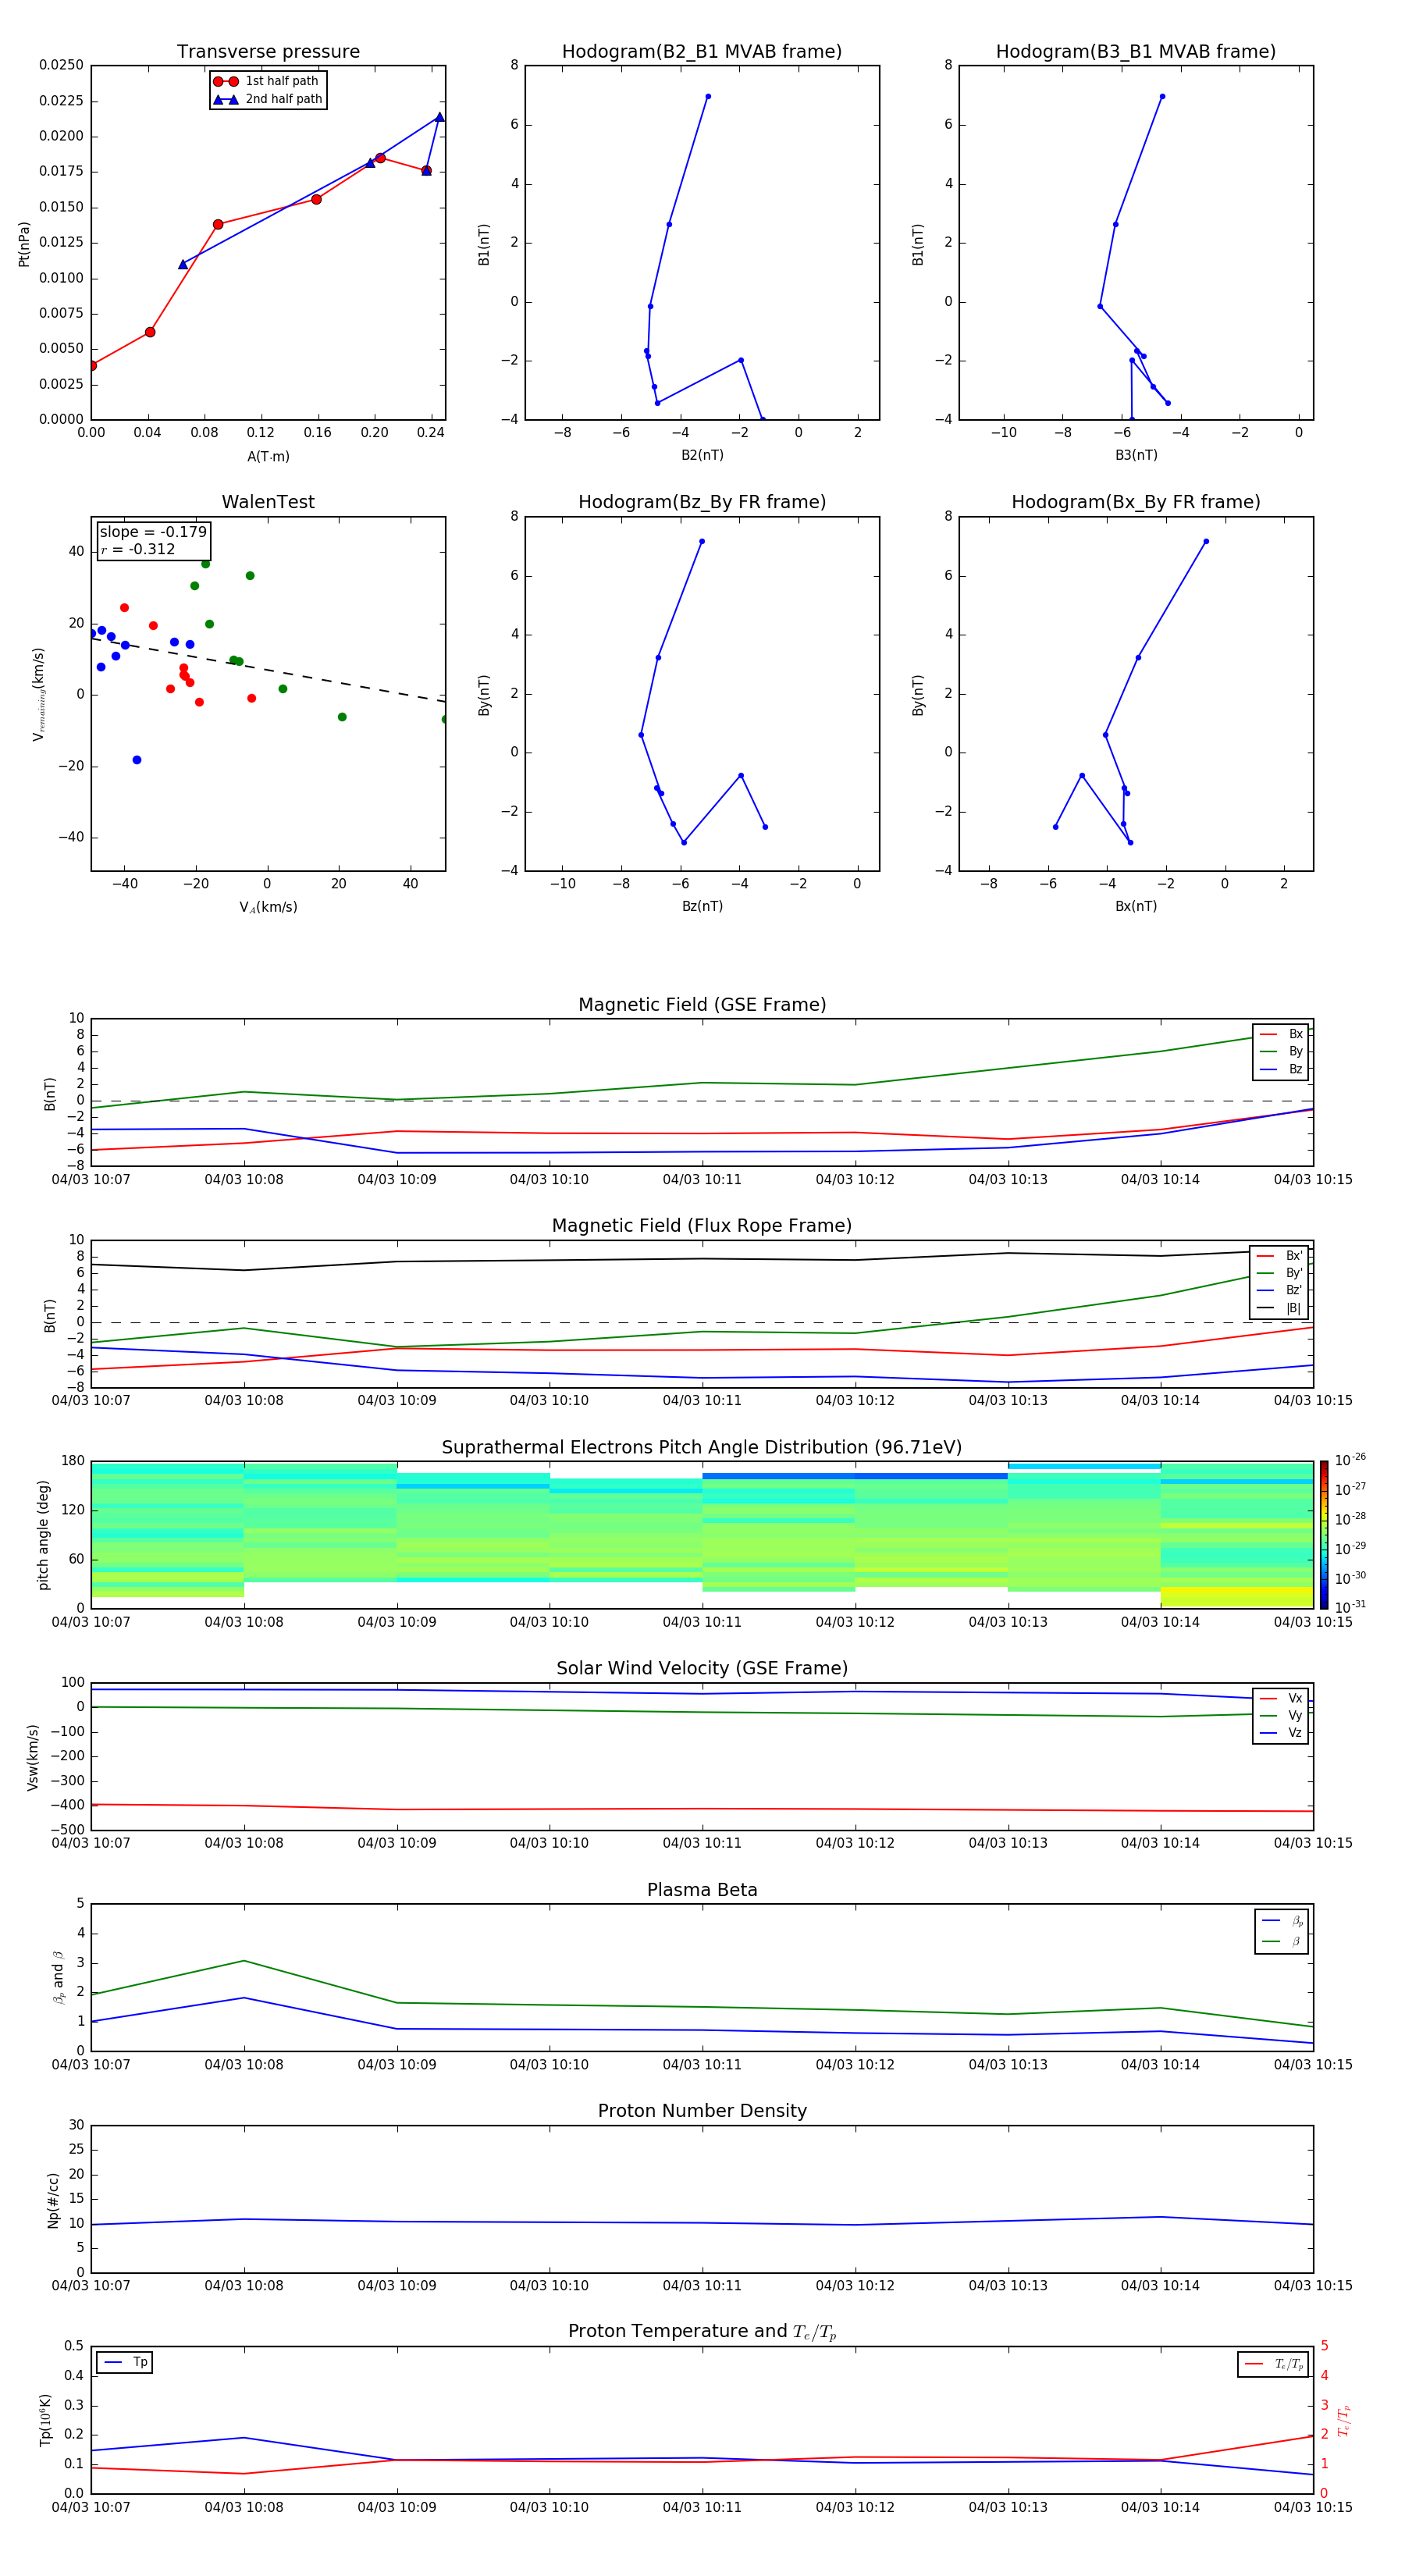Click the 'Vsw(km/s)' y-axis label
This screenshot has width=1405, height=2576.
pos(33,1757)
